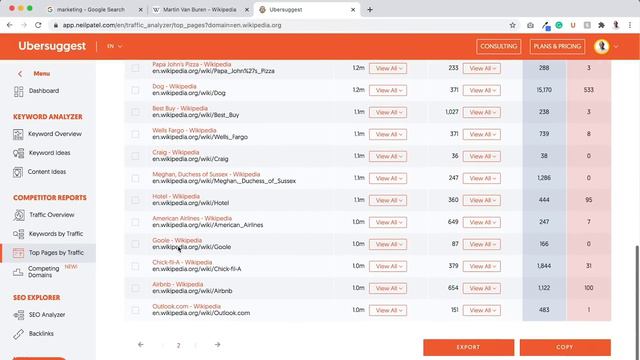Reload the page with the refresh icon
Screen dimensions: 640x360
(x=38, y=25)
